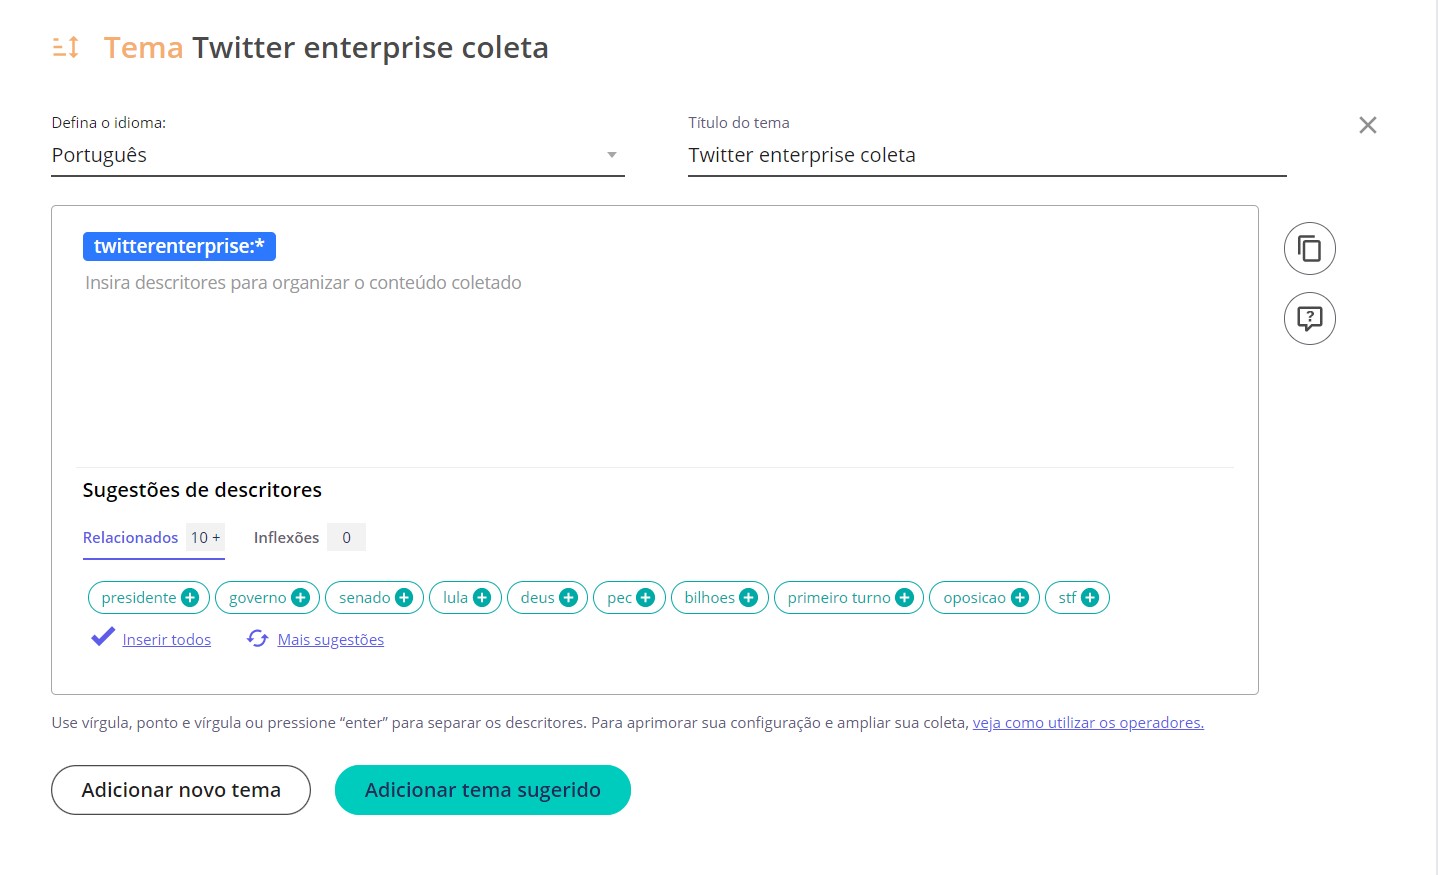The image size is (1438, 875).
Task: Click the 'Defina o idioma:' label
Action: click(109, 123)
